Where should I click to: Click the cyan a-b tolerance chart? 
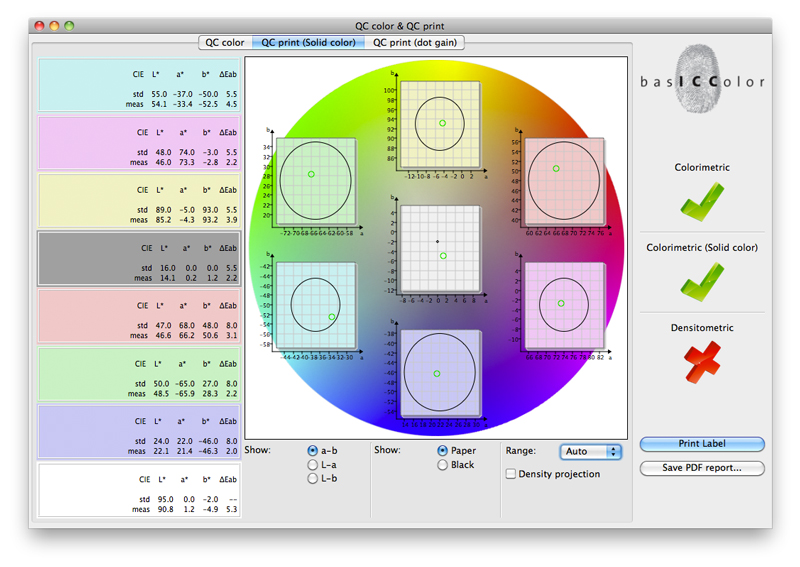pos(315,306)
